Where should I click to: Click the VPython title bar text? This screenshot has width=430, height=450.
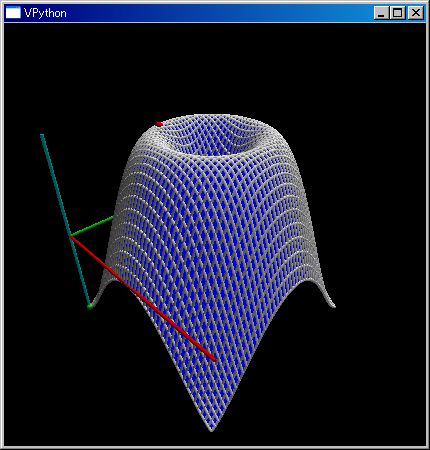point(45,13)
